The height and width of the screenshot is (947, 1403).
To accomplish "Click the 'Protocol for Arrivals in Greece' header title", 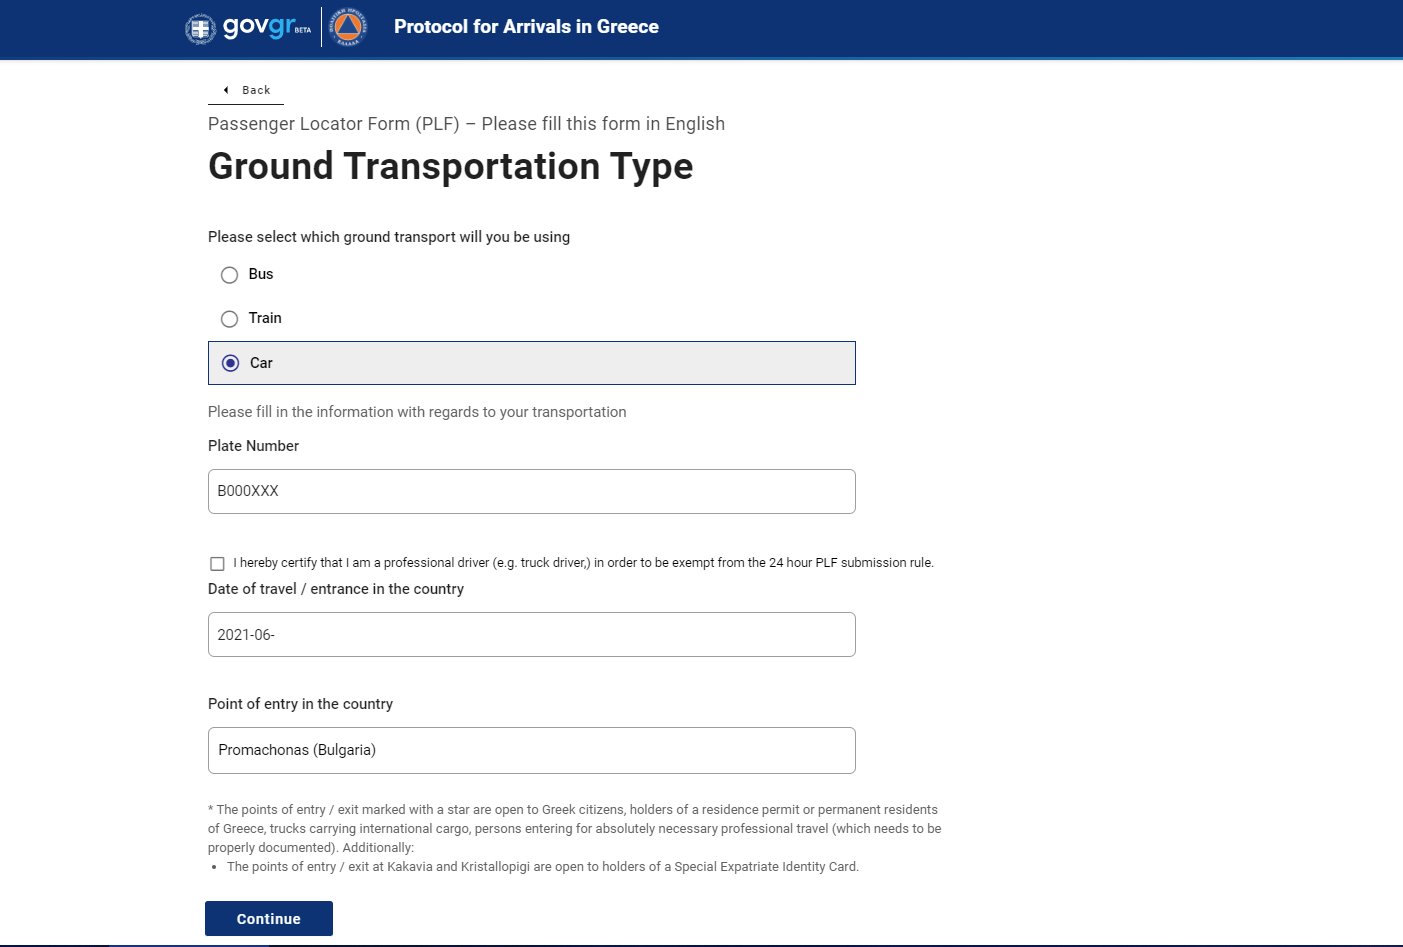I will (x=526, y=27).
